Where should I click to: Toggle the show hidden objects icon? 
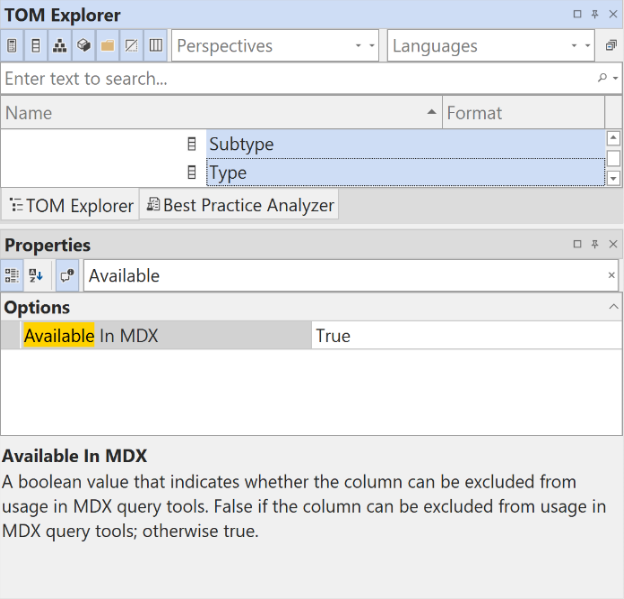pyautogui.click(x=131, y=46)
